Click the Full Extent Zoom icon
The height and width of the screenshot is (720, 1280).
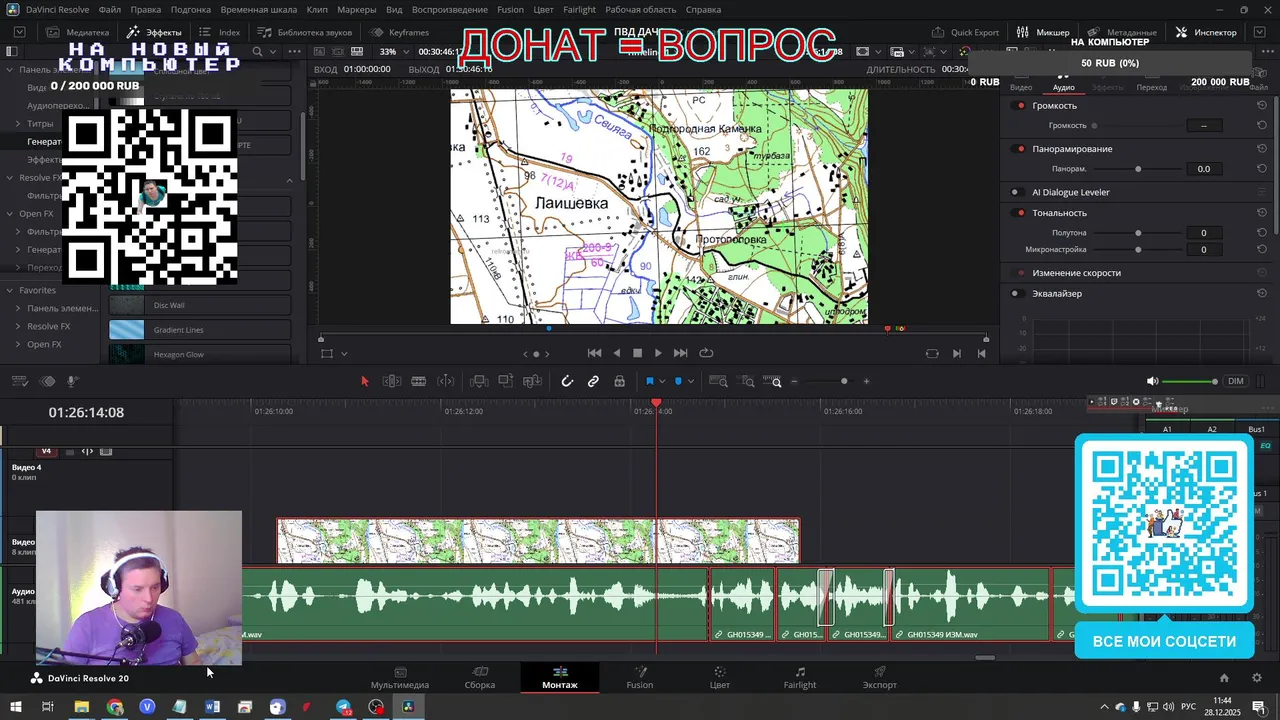pos(718,381)
